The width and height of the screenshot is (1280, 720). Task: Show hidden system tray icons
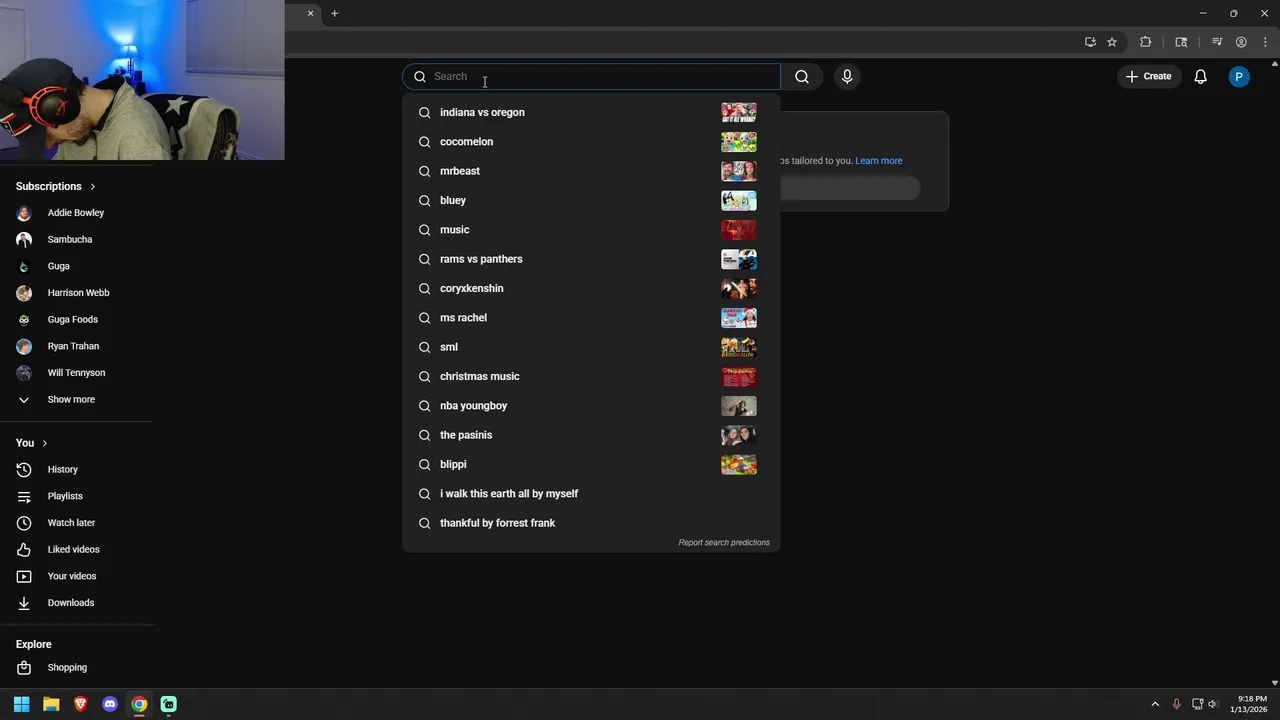click(1155, 704)
